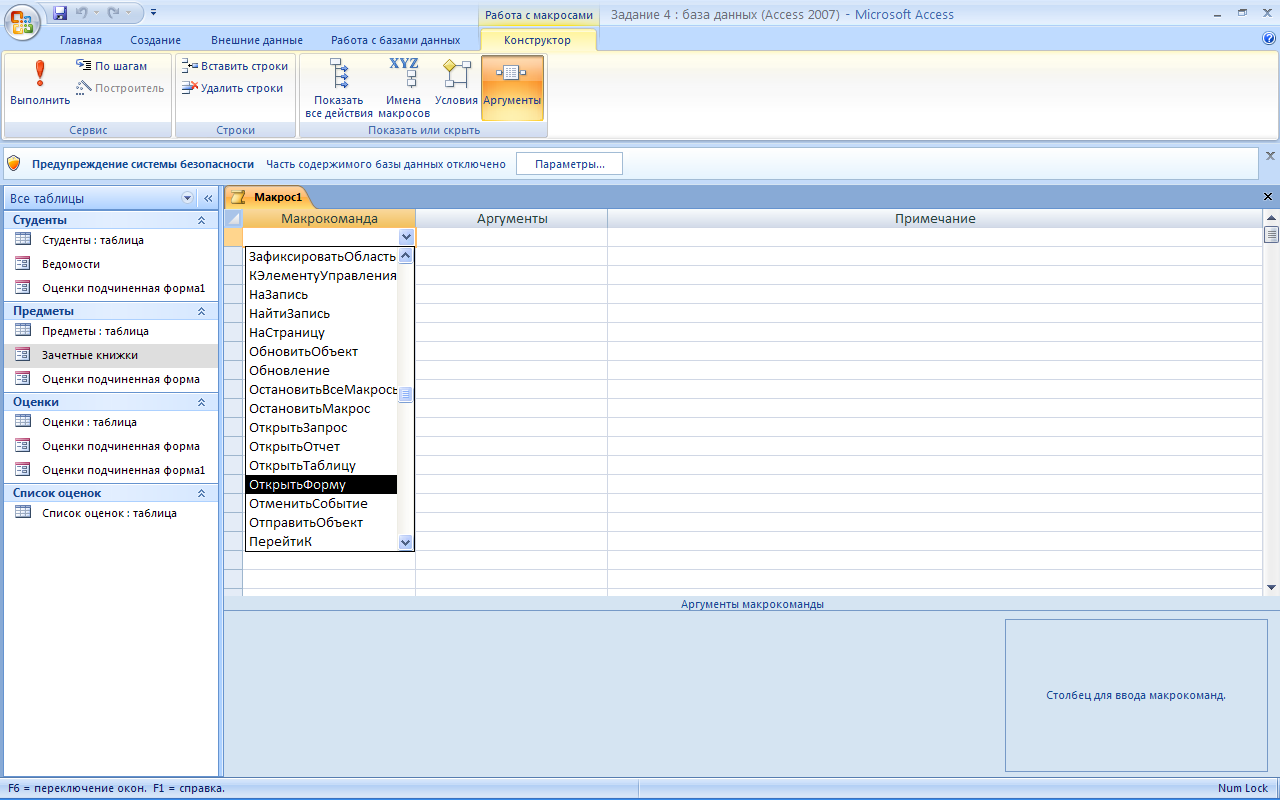Click the Зачетные книжки form icon
Screen dimensions: 1280x800
coord(23,355)
